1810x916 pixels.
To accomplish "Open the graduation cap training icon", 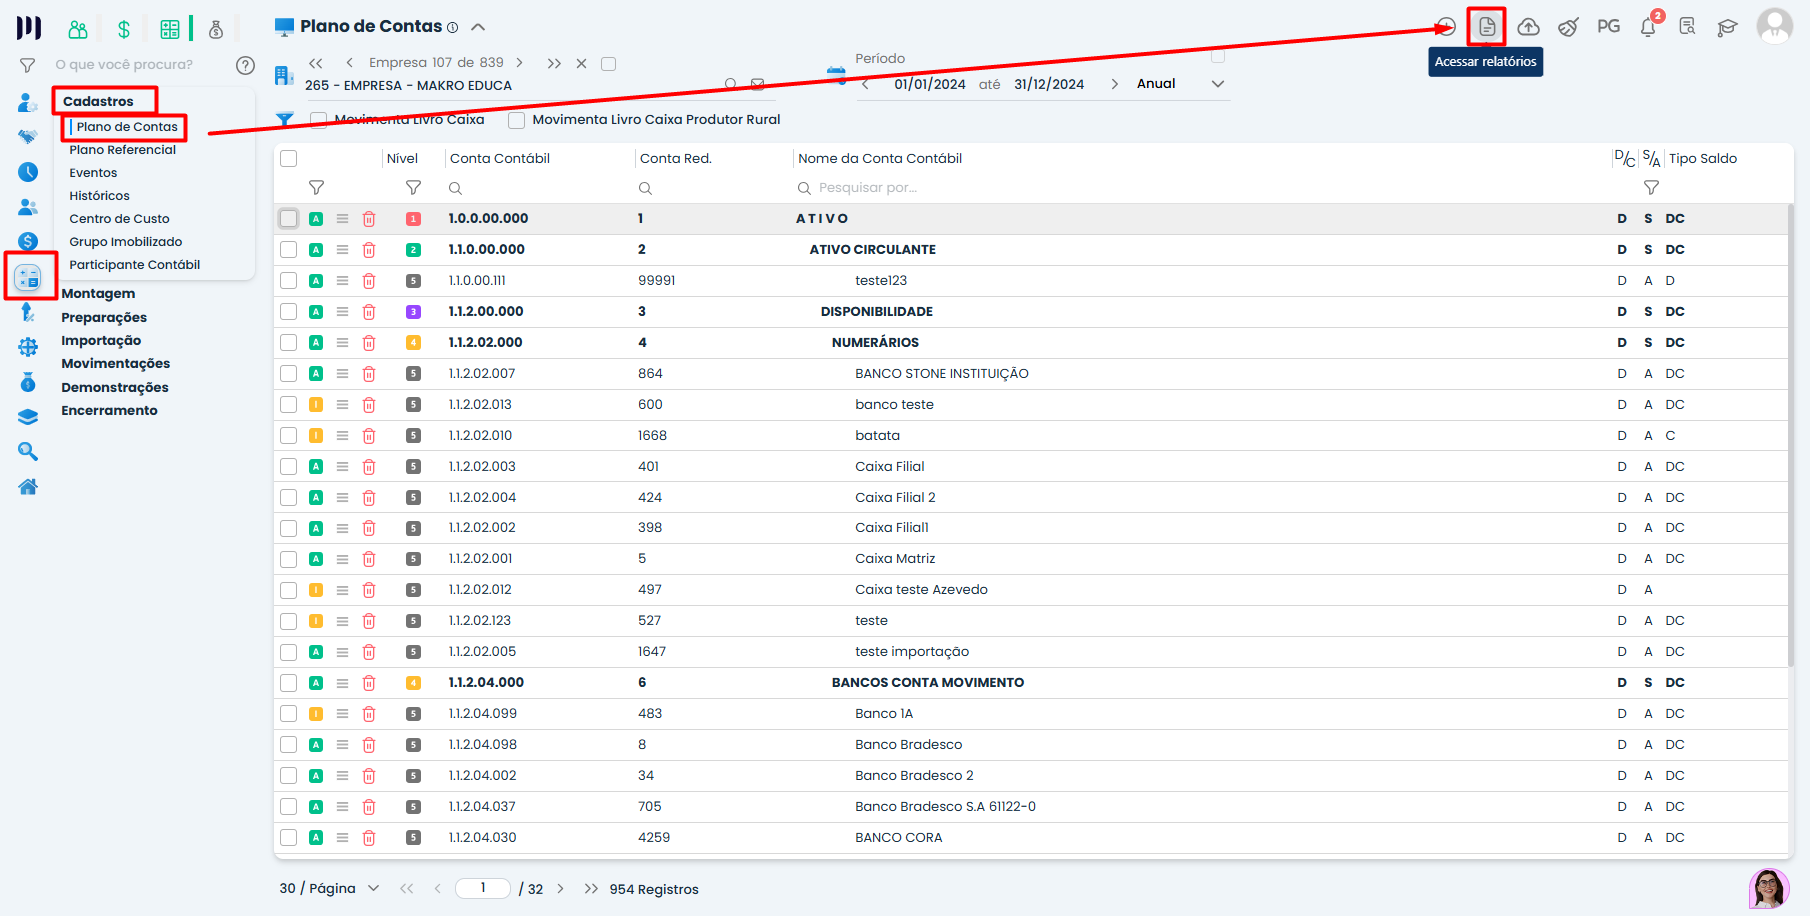I will click(x=1727, y=27).
